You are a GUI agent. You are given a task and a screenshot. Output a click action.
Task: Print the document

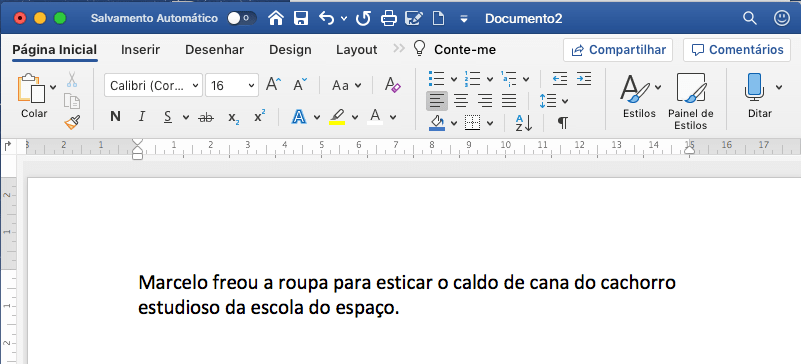[389, 19]
